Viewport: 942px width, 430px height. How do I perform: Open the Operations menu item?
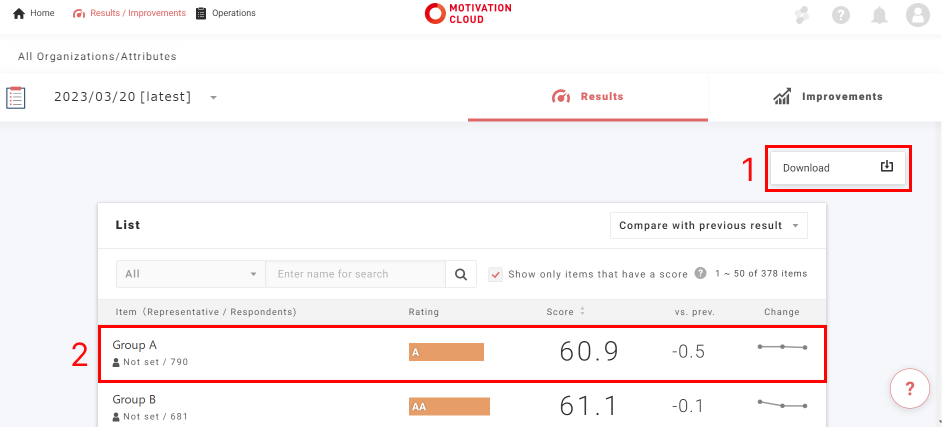coord(225,13)
